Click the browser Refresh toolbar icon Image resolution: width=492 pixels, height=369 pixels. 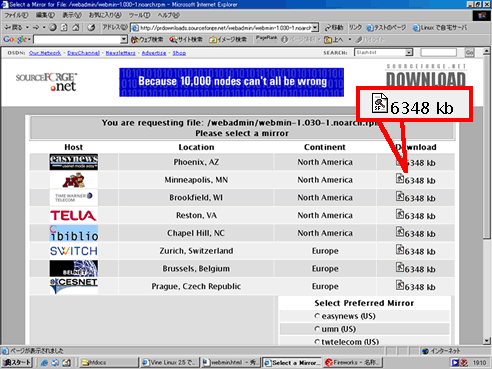[x=64, y=27]
